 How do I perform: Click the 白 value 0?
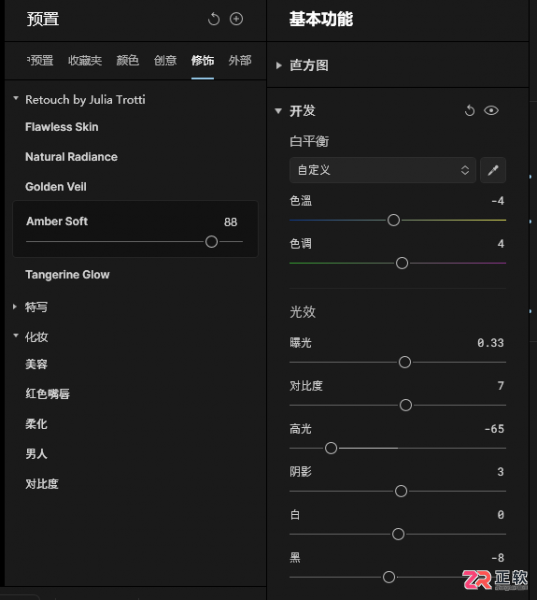[501, 515]
